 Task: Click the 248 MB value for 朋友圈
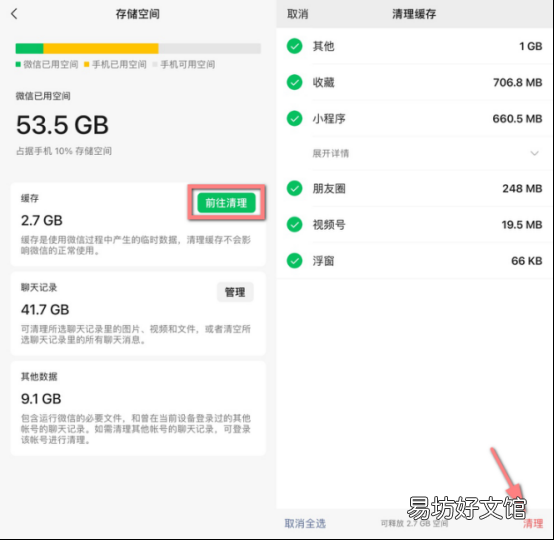[522, 188]
